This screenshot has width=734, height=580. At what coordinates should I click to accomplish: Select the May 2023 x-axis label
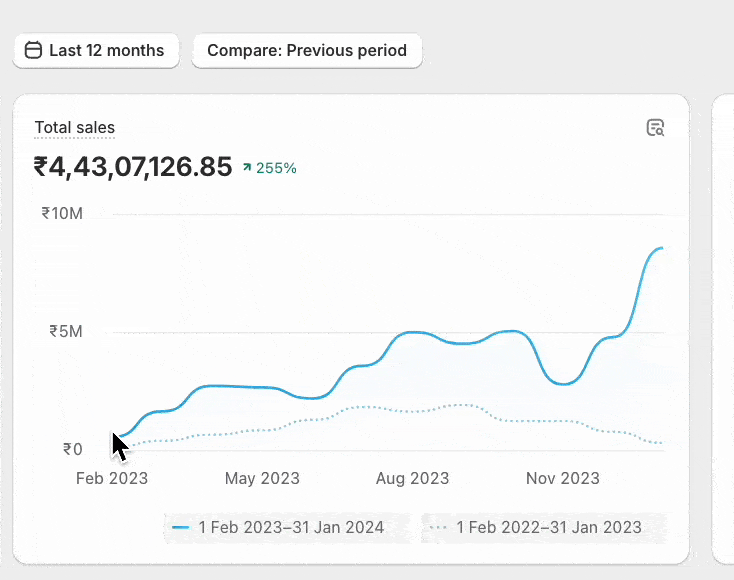262,478
